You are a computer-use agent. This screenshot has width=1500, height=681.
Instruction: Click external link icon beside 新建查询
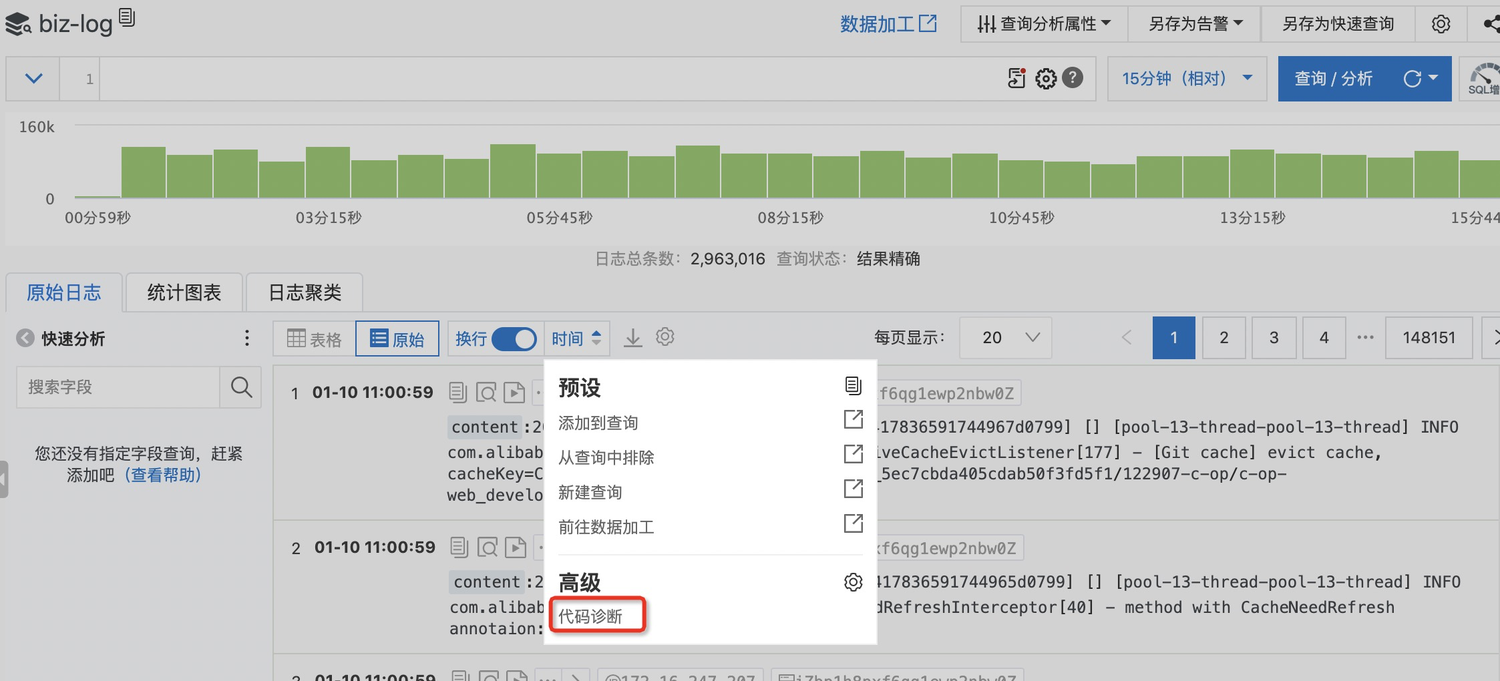point(853,489)
